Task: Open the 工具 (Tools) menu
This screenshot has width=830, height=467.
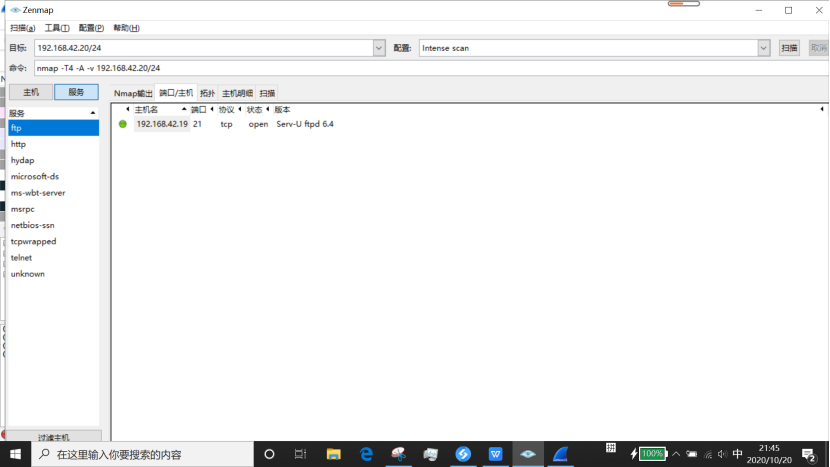Action: (x=57, y=28)
